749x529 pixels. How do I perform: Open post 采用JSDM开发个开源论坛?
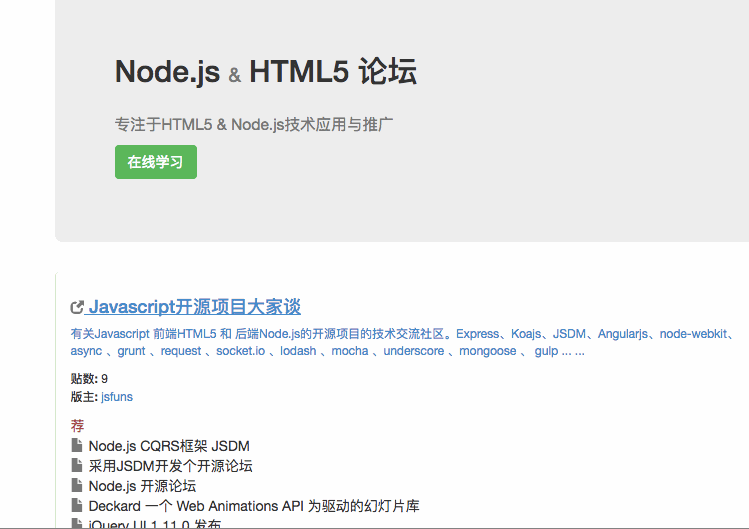(x=171, y=466)
